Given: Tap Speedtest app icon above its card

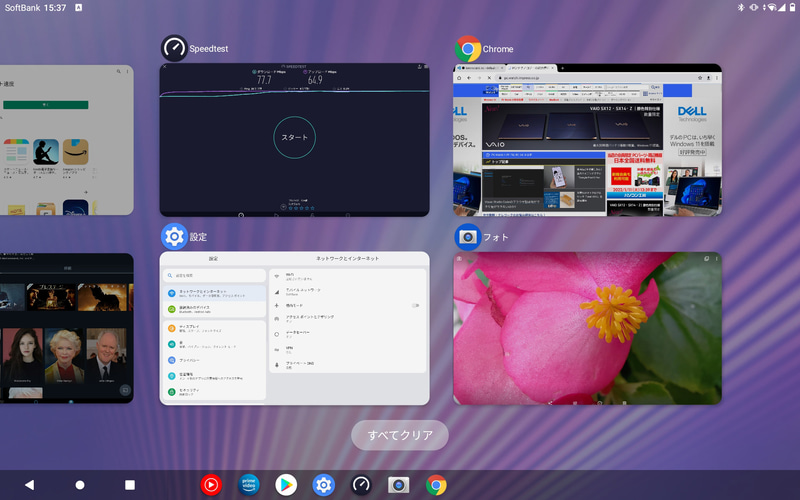Looking at the screenshot, I should tap(174, 48).
